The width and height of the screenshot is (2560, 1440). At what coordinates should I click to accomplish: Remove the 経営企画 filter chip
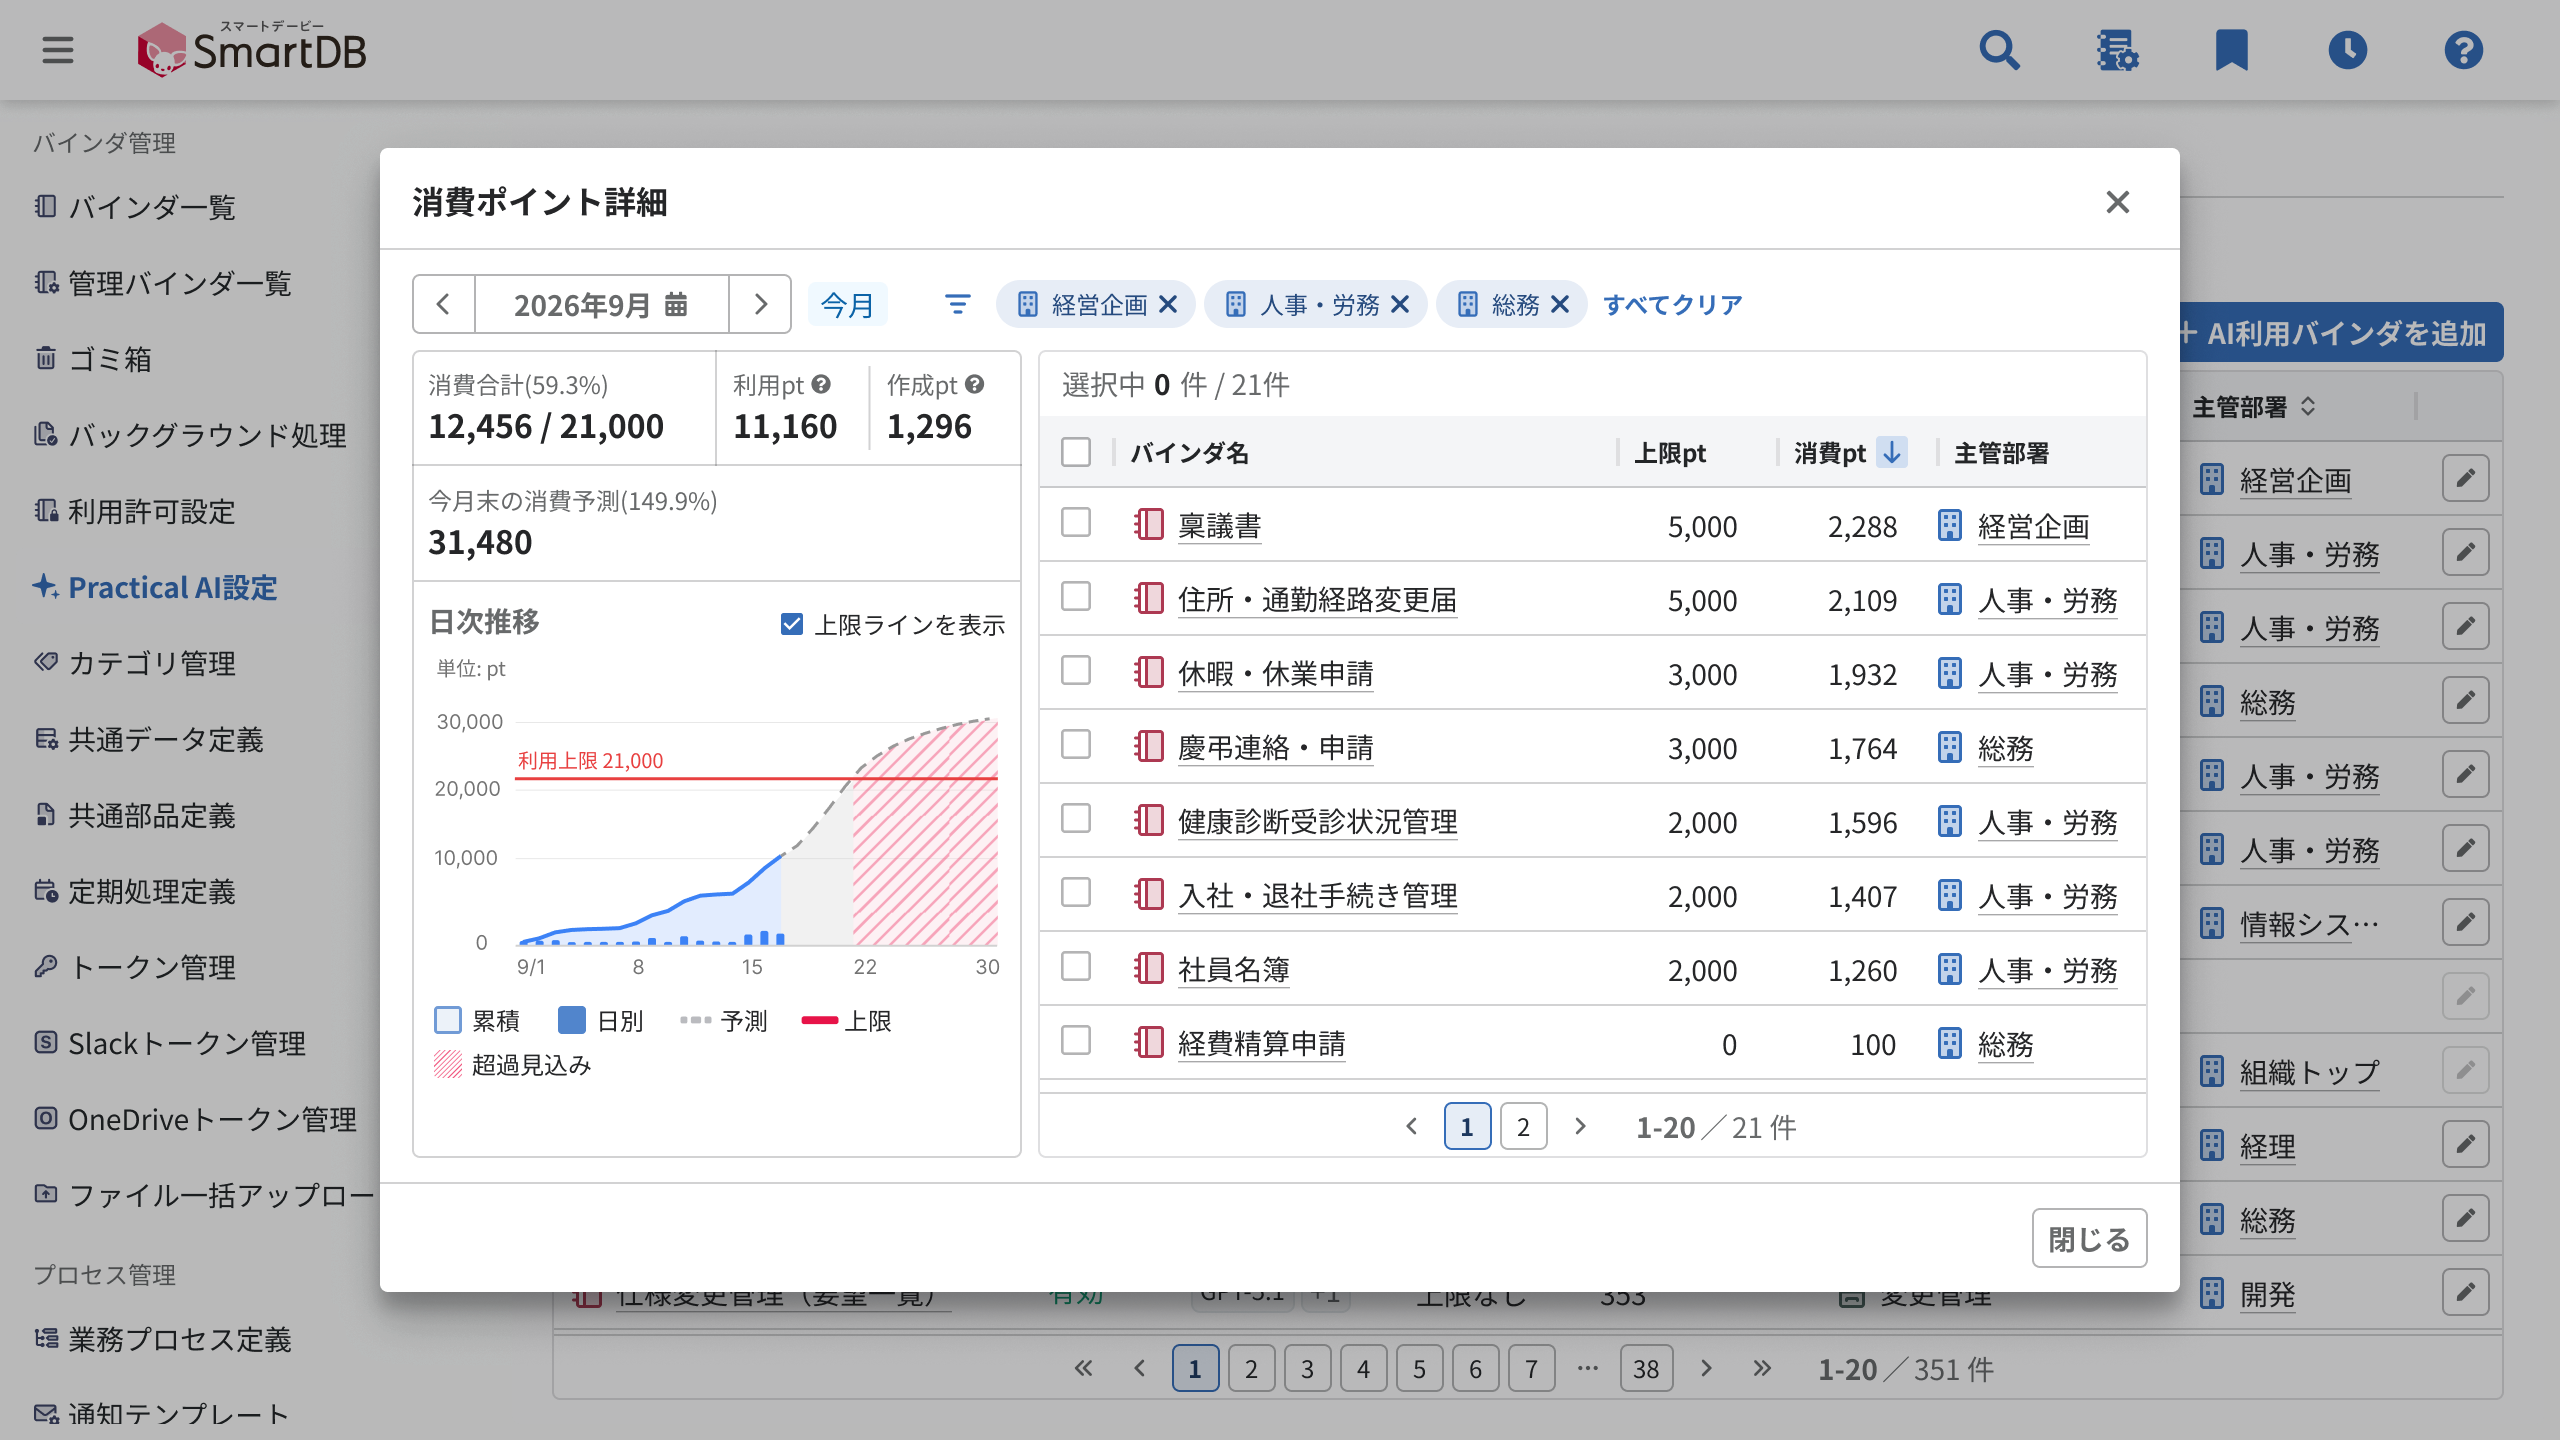pos(1167,304)
